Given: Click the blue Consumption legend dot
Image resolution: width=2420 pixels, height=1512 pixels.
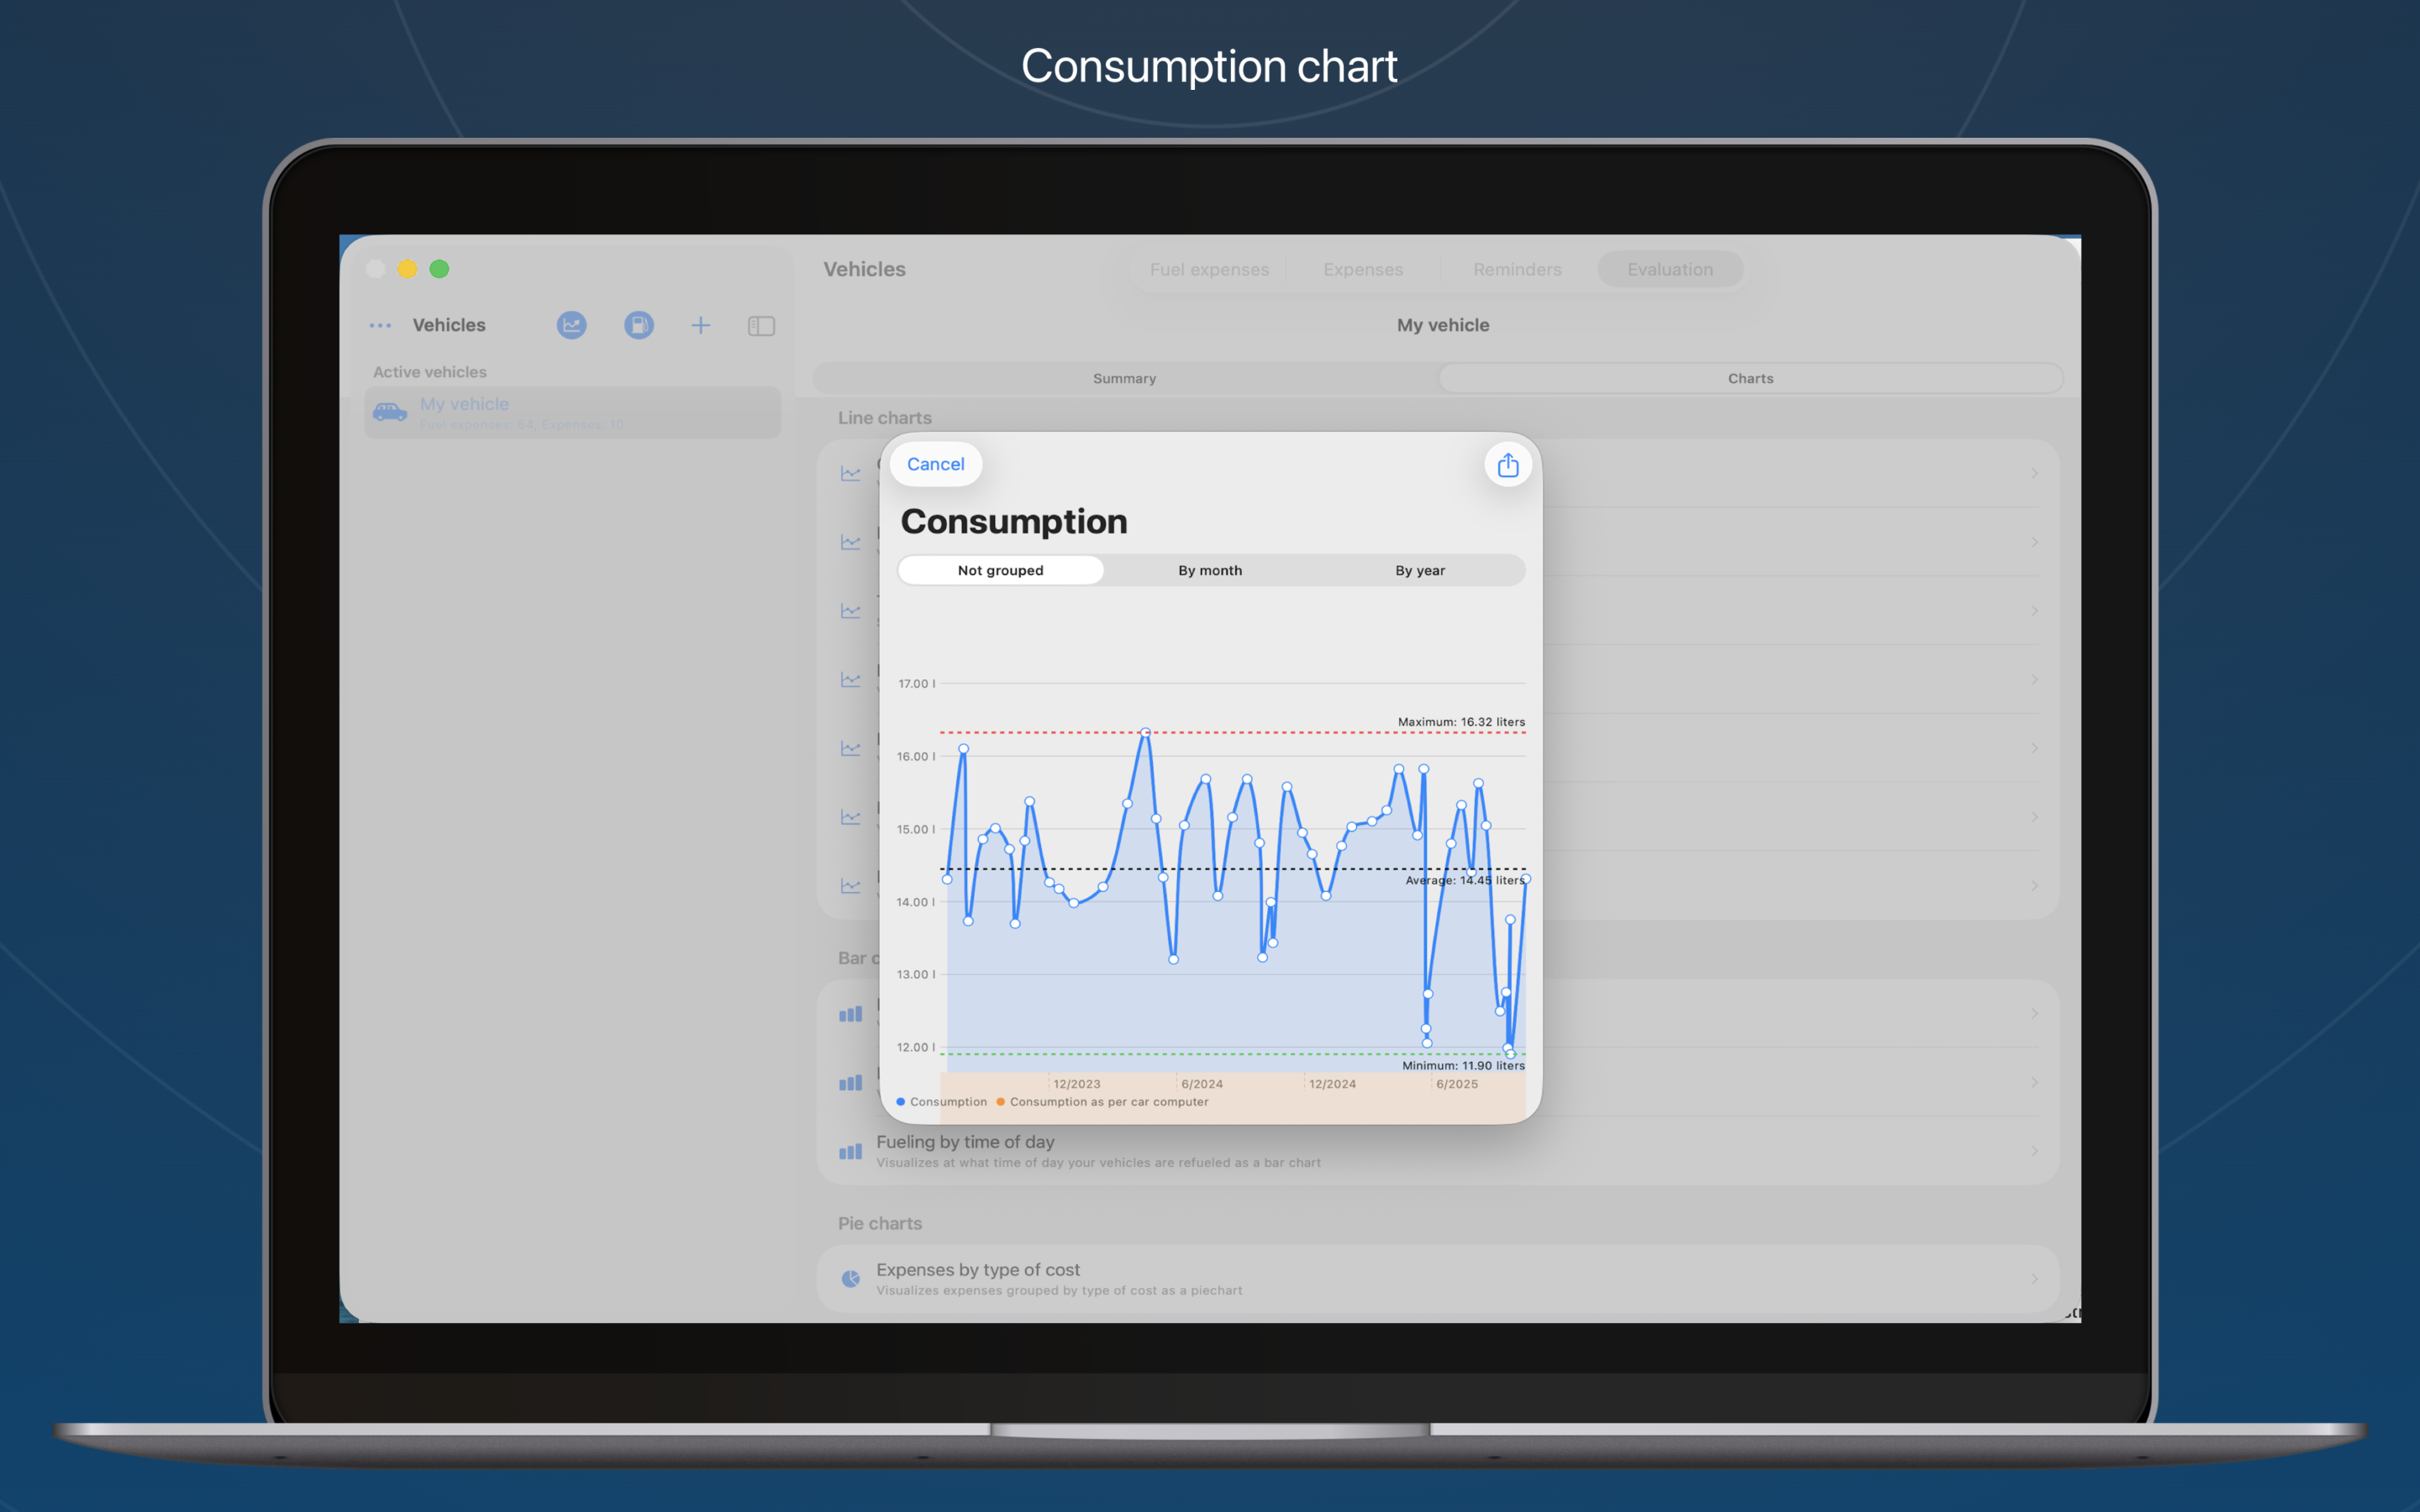Looking at the screenshot, I should (901, 1102).
